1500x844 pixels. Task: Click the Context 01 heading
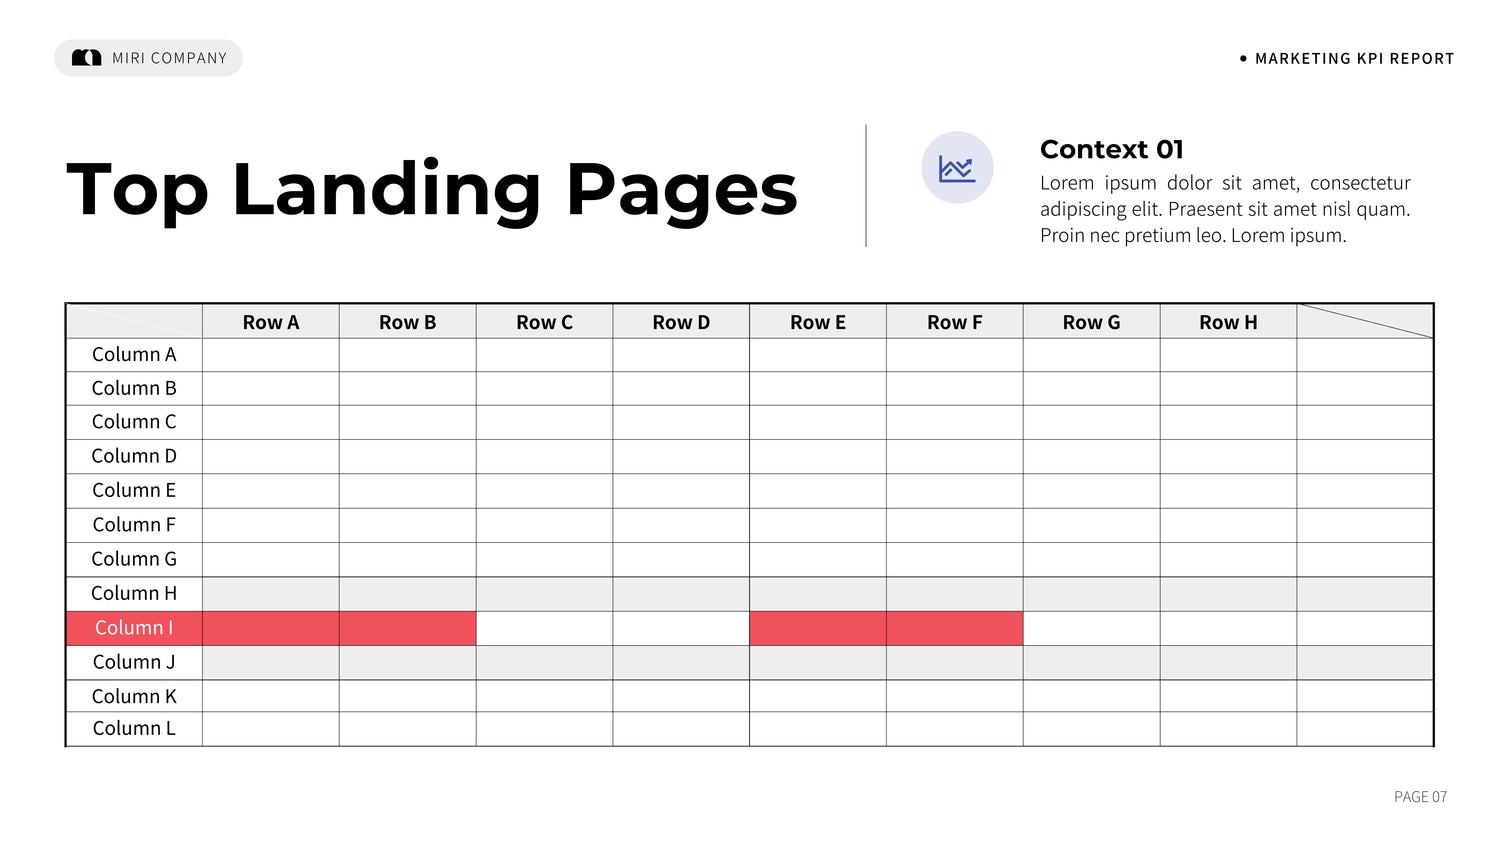click(1111, 150)
